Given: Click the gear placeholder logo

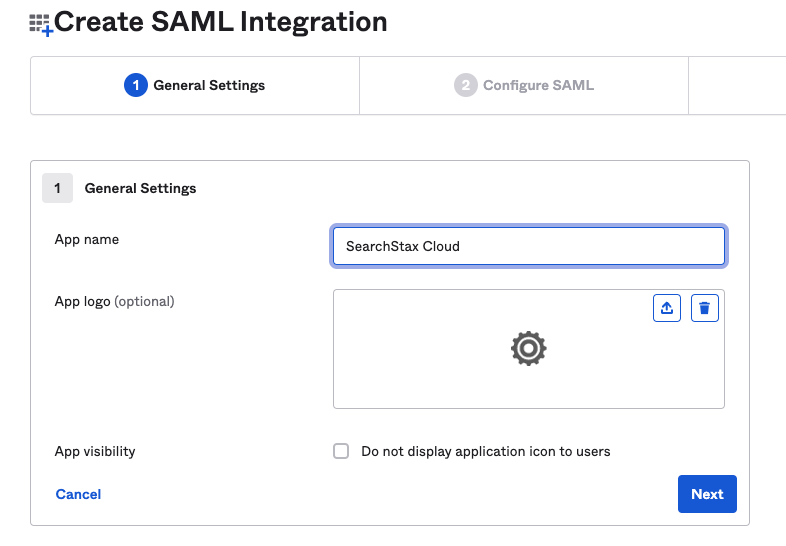Looking at the screenshot, I should (x=528, y=348).
